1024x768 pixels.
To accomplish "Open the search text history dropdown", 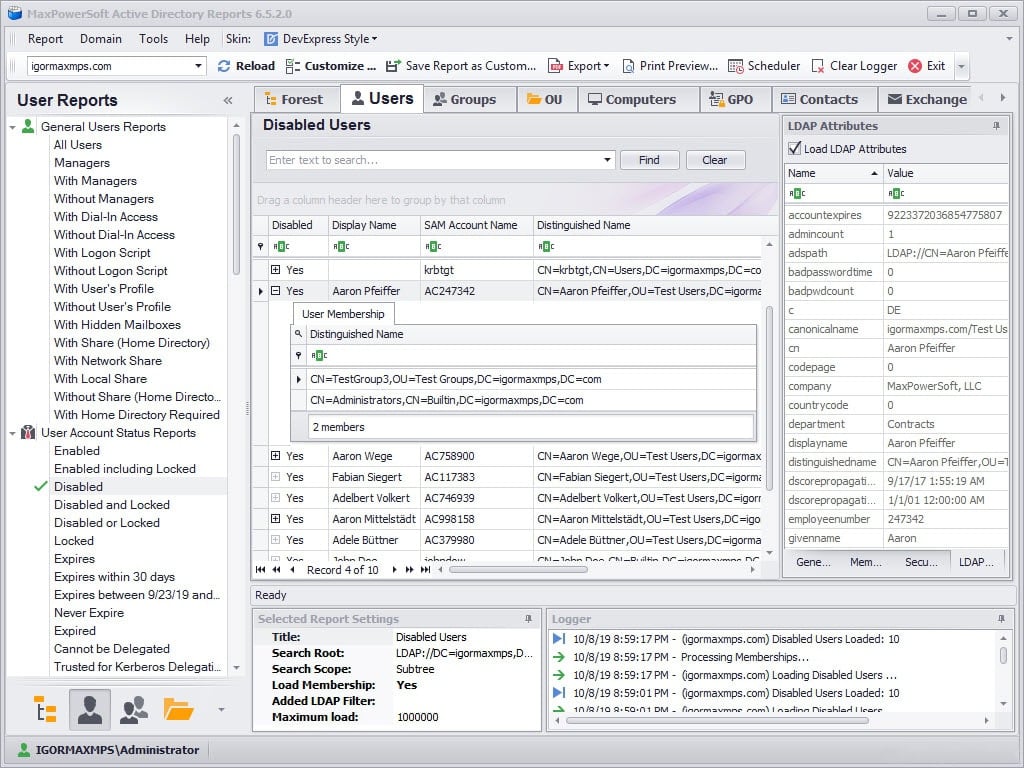I will click(607, 160).
